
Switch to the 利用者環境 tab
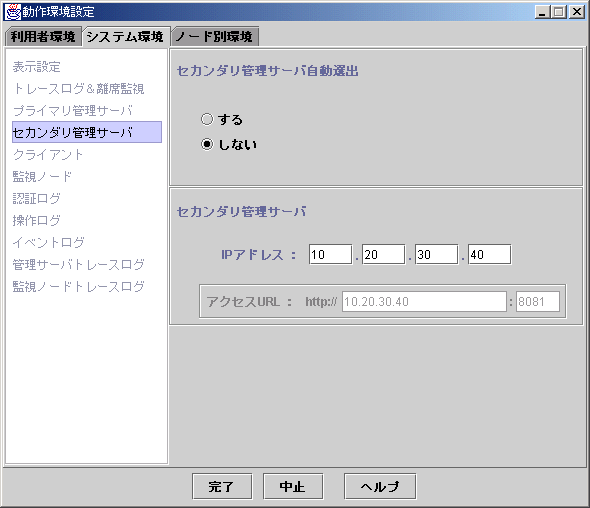(43, 37)
